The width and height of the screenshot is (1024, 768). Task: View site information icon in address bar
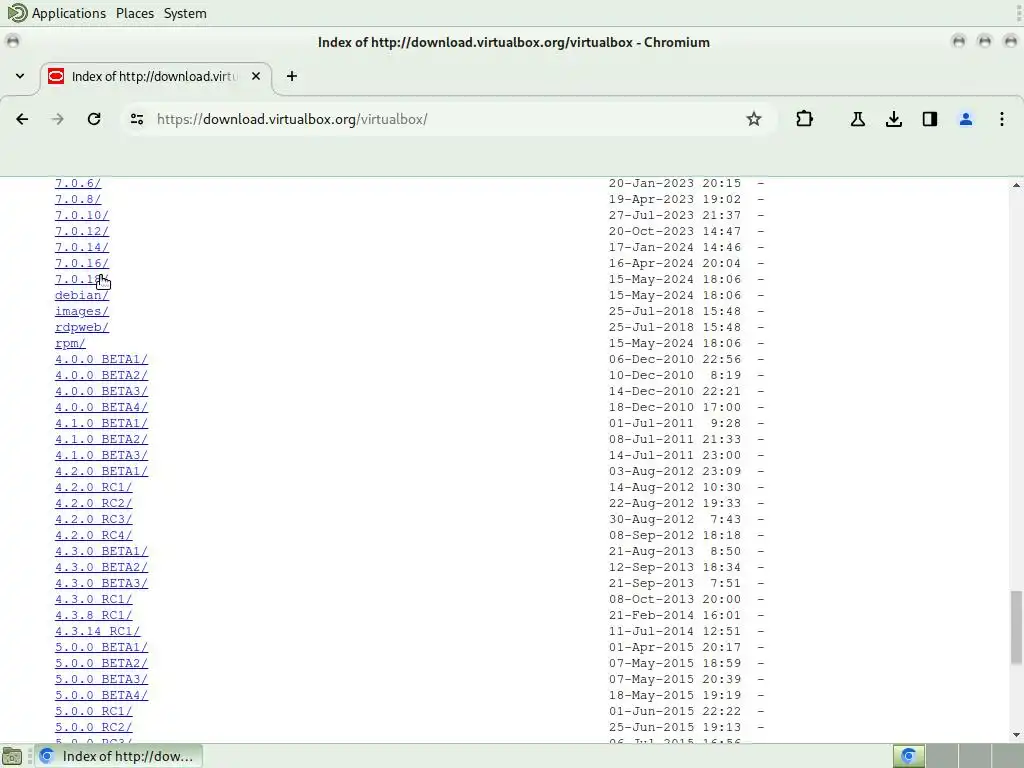point(137,119)
